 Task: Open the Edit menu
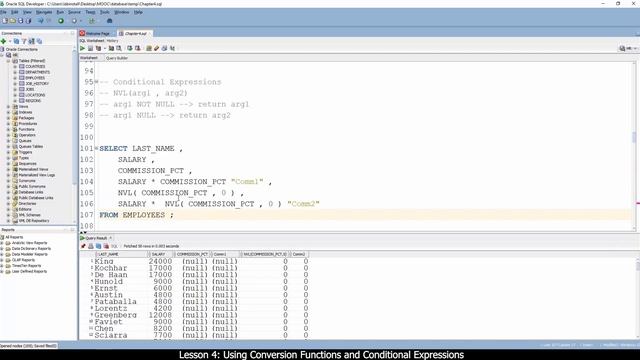[x=15, y=12]
